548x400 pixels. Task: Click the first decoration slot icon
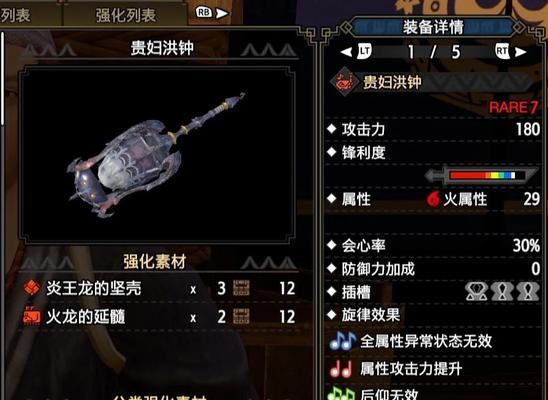click(x=476, y=292)
